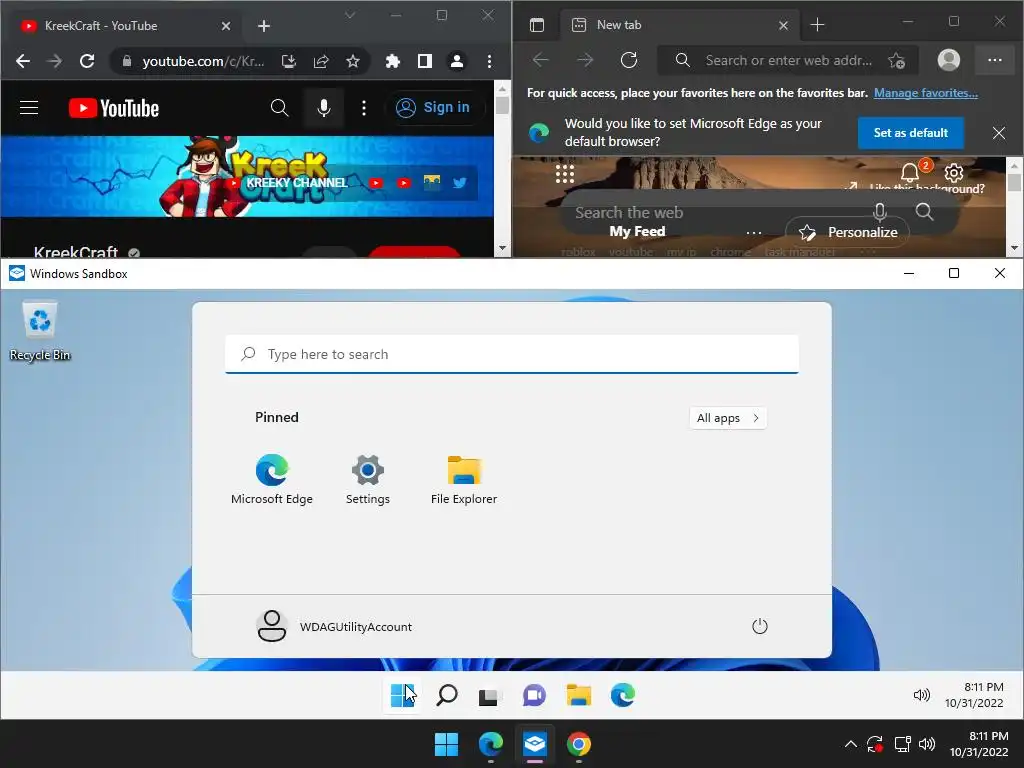This screenshot has width=1024, height=768.
Task: Click Edge page scrollbar down arrow
Action: [x=1014, y=248]
